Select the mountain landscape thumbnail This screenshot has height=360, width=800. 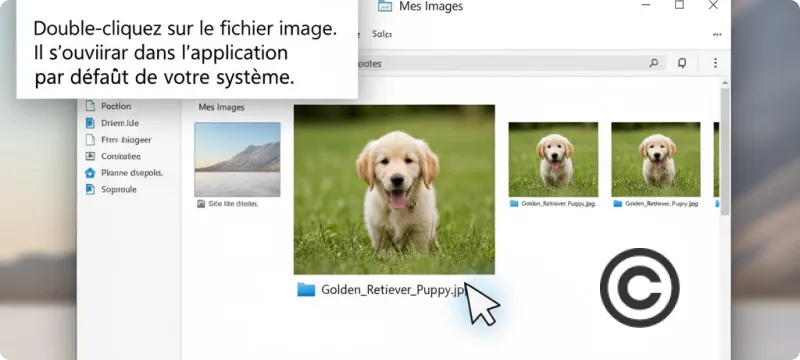237,159
